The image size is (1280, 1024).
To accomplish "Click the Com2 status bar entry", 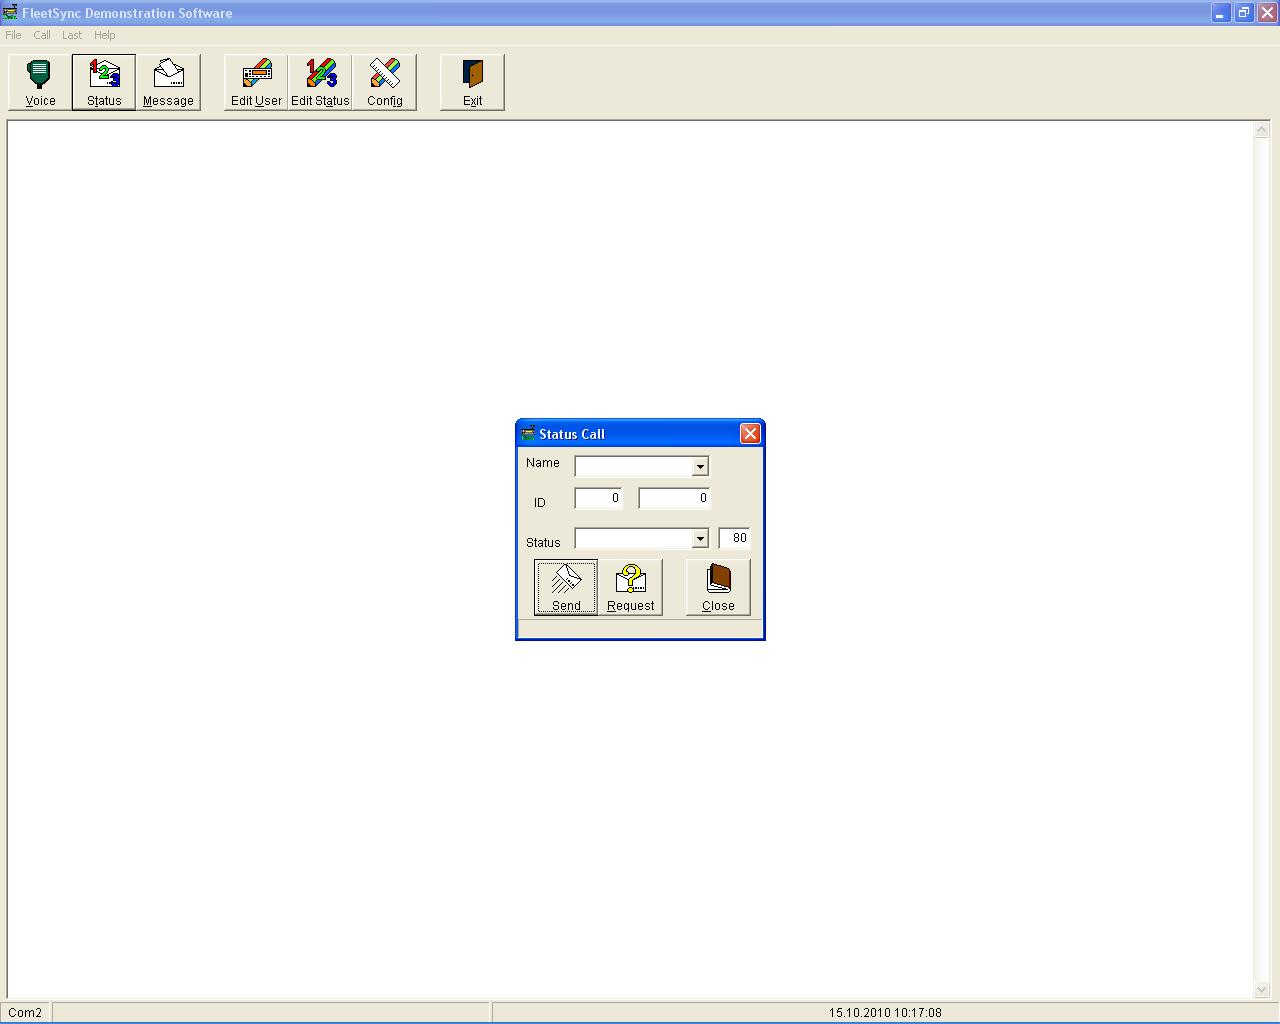I will (x=26, y=1013).
